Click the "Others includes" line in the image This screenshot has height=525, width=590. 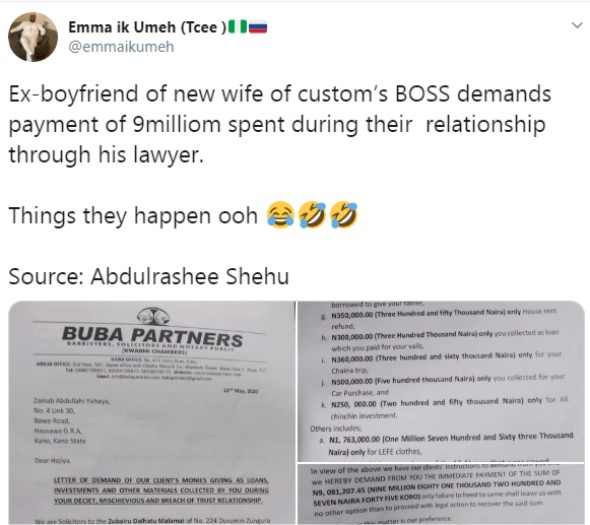336,428
